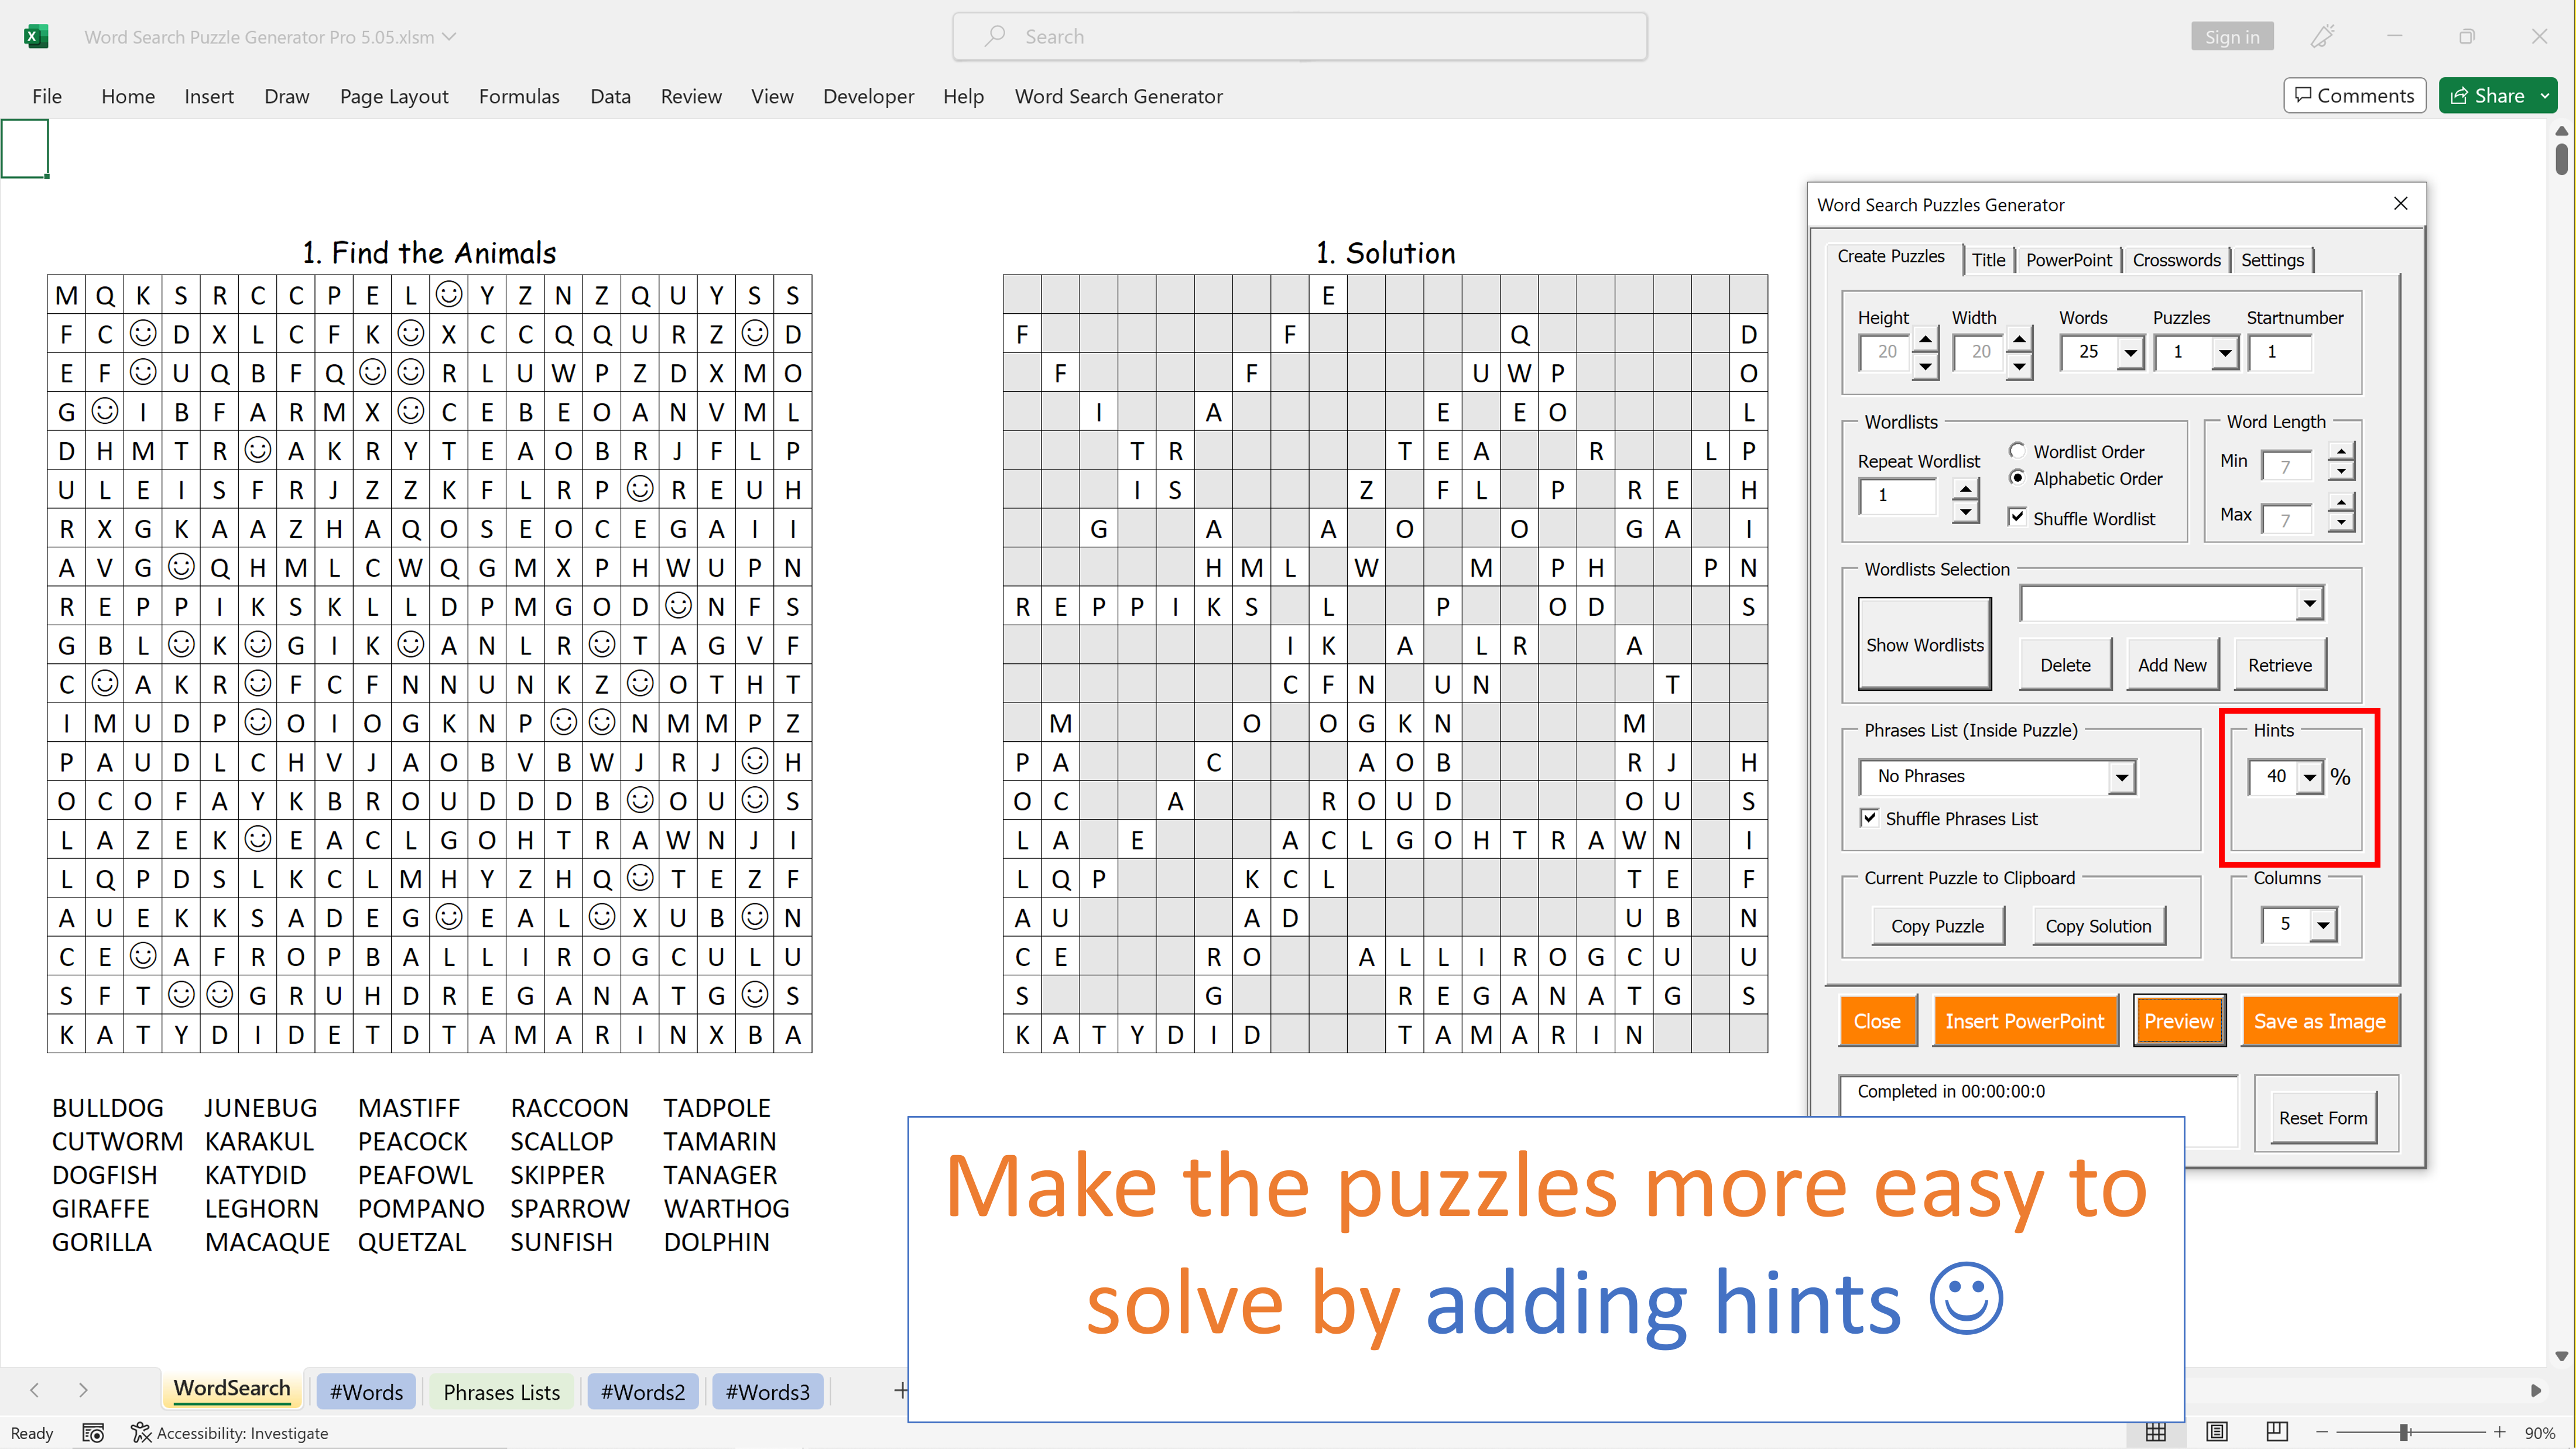Select the Wordlist Order radio button

point(2017,451)
